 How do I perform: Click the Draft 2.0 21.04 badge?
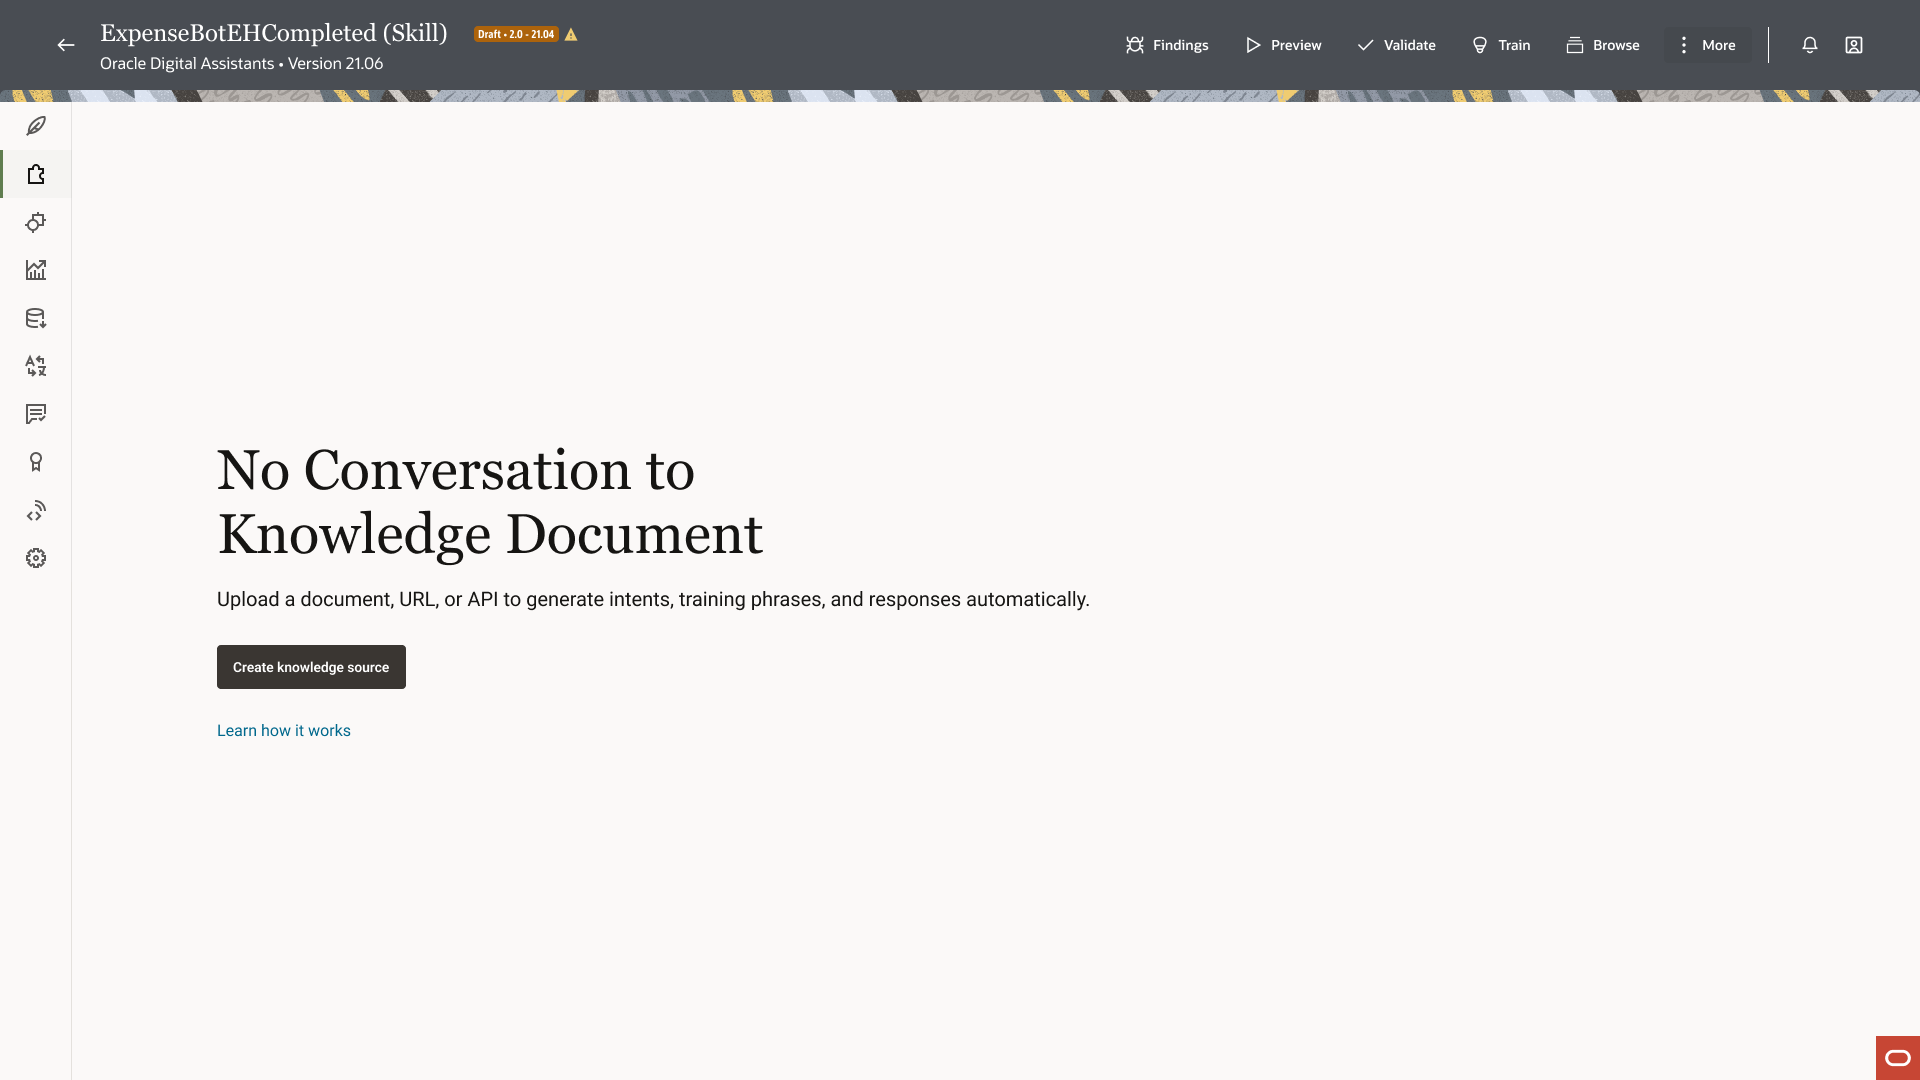point(516,34)
